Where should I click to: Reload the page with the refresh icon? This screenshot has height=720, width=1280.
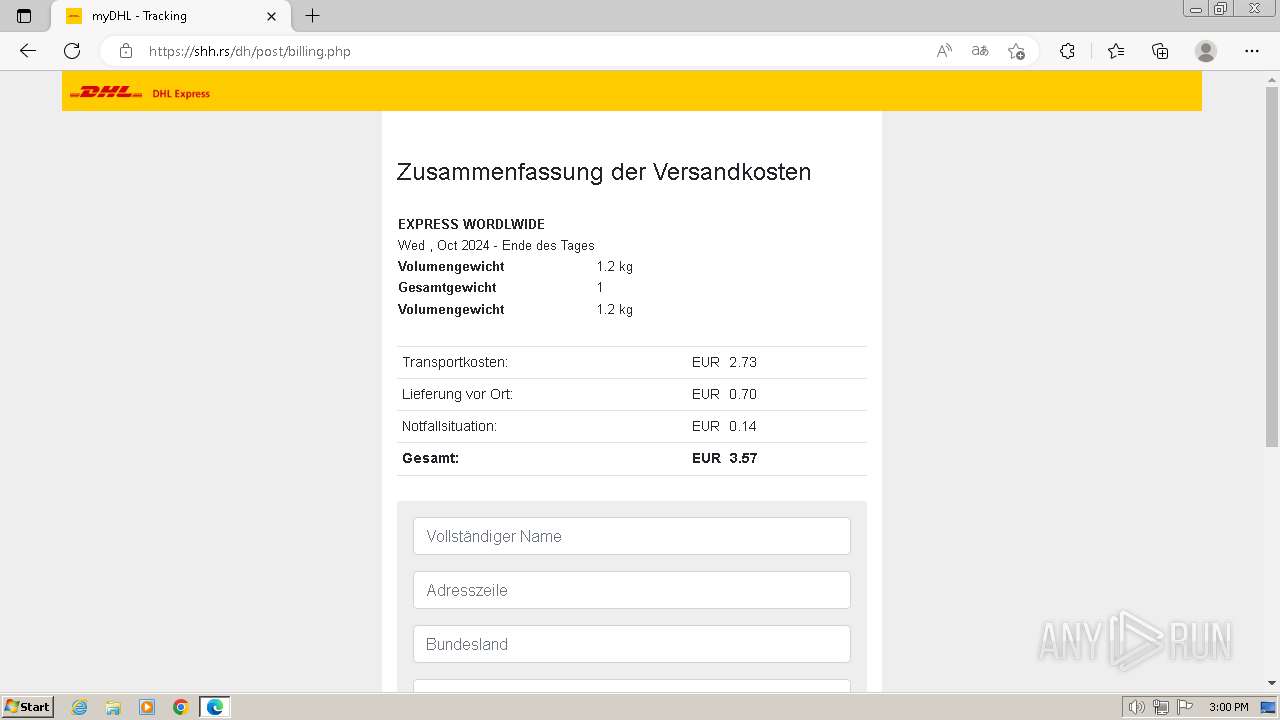(x=72, y=51)
